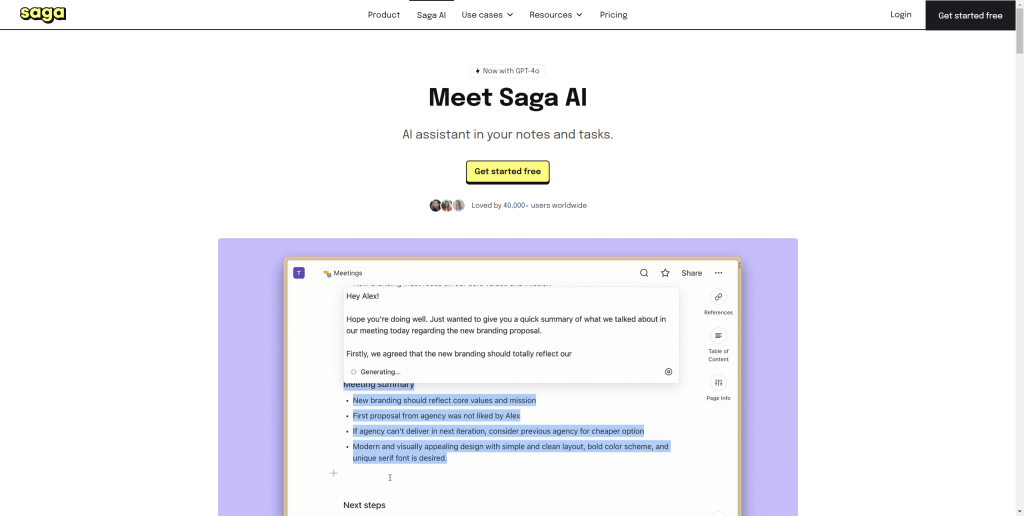Click the Share button in Meetings
This screenshot has height=516, width=1024.
692,273
